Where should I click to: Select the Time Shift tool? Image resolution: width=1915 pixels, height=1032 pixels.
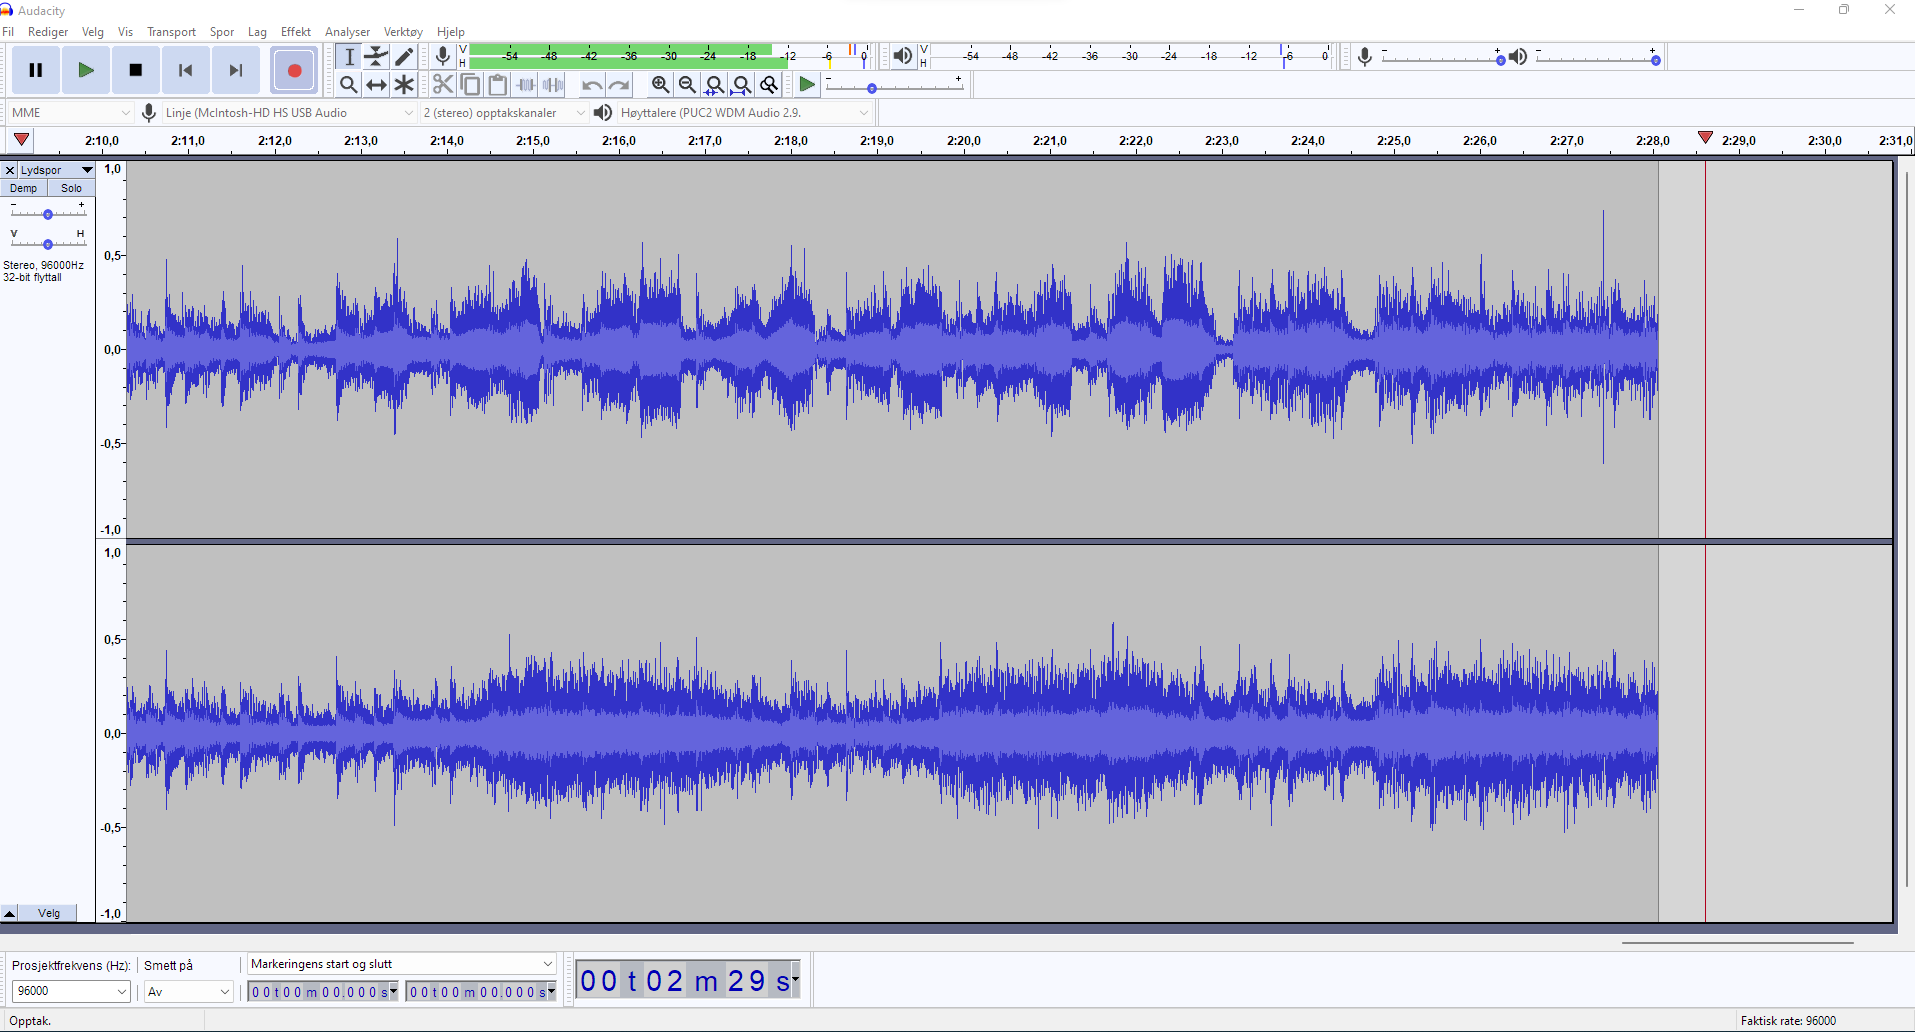(376, 85)
